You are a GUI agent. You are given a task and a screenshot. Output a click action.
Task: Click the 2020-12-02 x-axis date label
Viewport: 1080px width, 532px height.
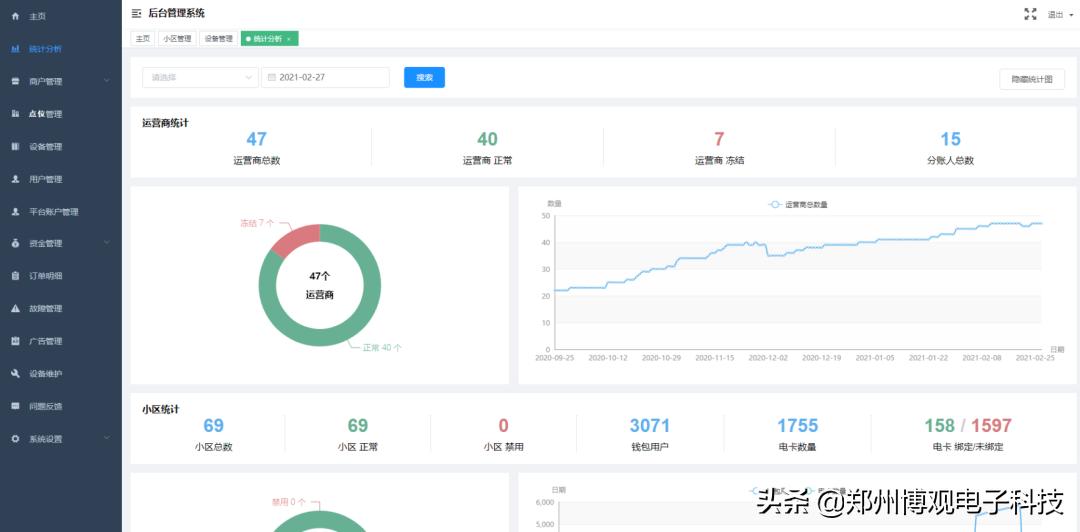click(x=767, y=358)
